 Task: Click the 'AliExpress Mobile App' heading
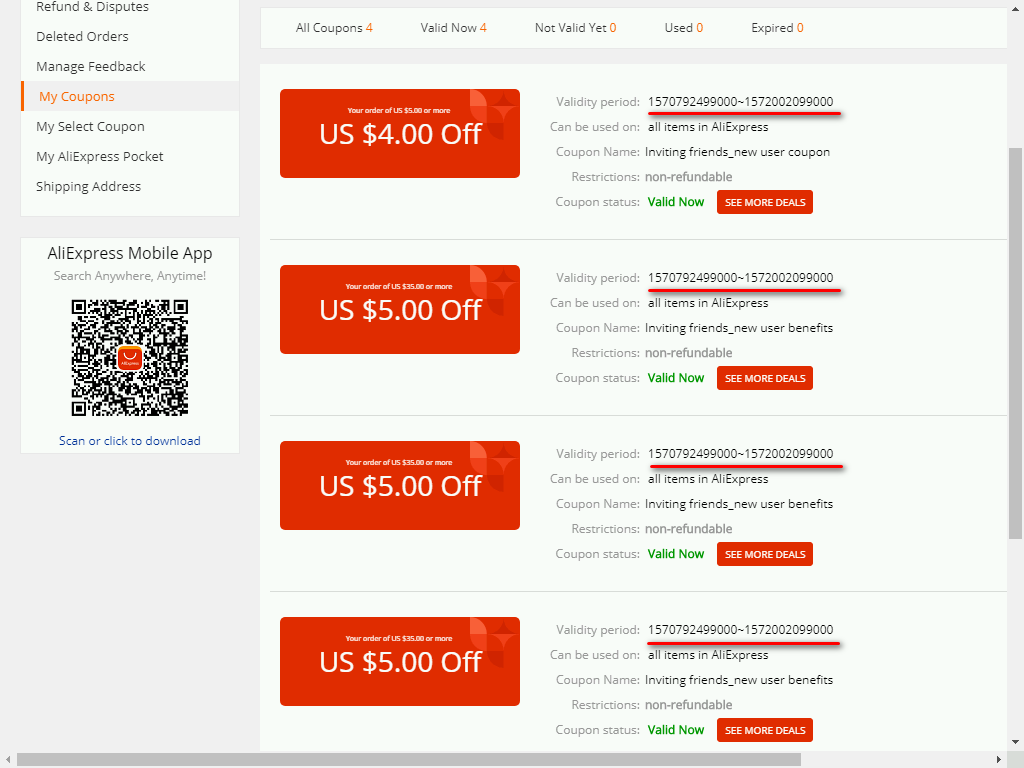tap(130, 253)
